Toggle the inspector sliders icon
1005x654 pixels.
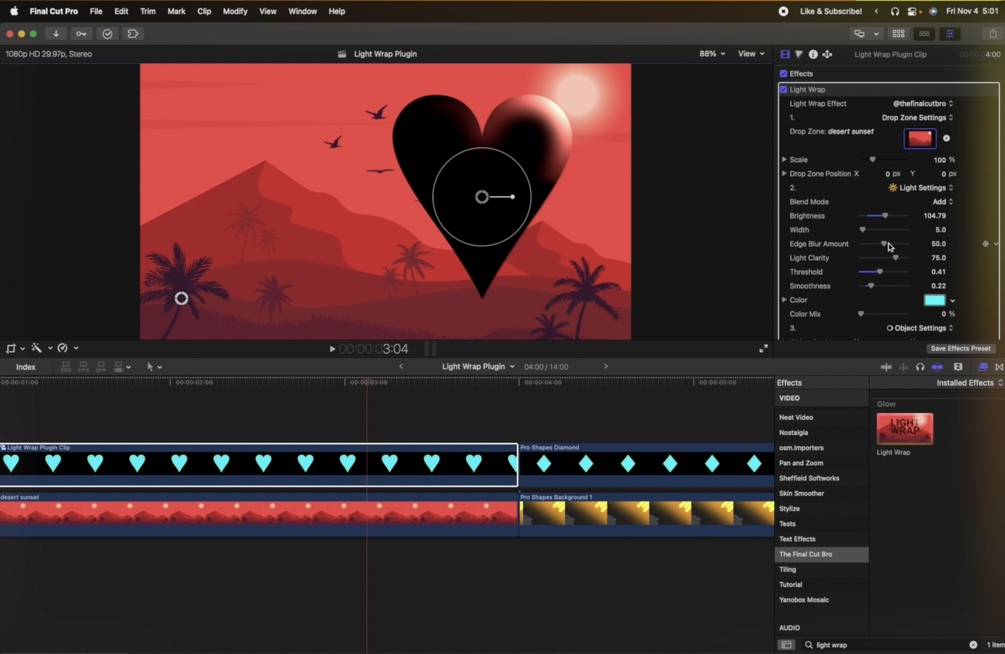[x=950, y=33]
